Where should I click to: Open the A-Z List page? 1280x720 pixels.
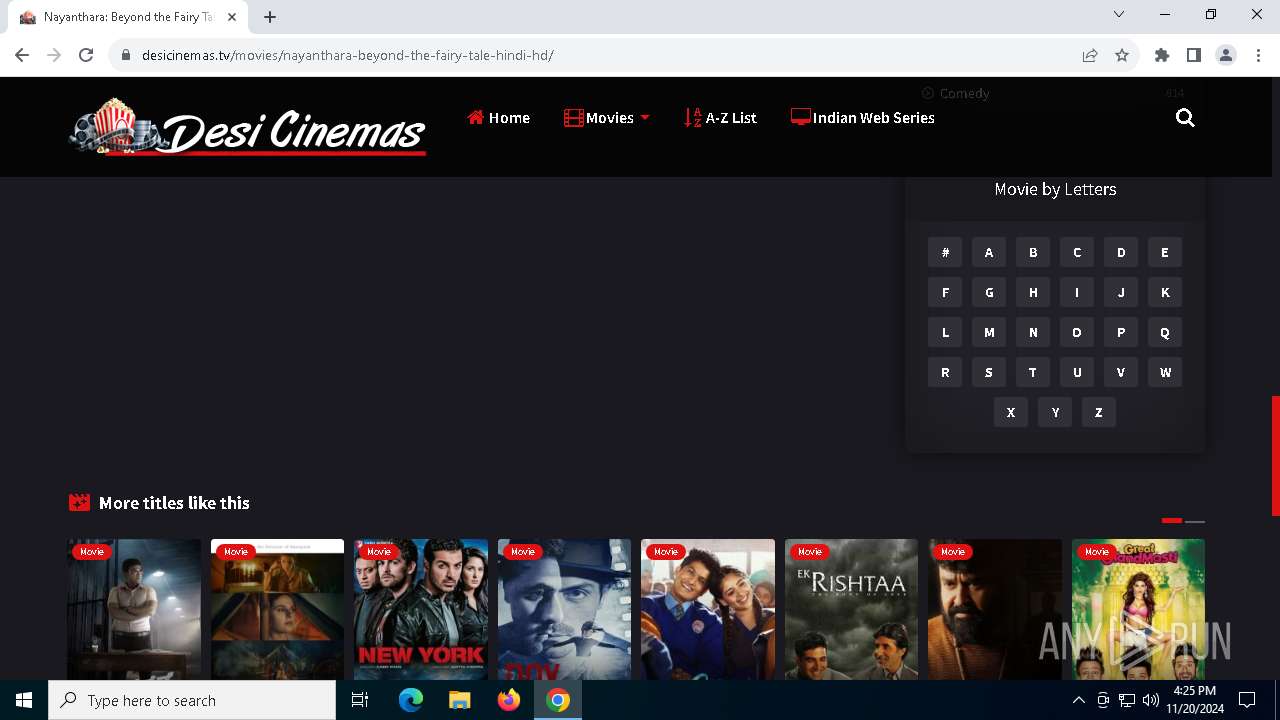[720, 118]
